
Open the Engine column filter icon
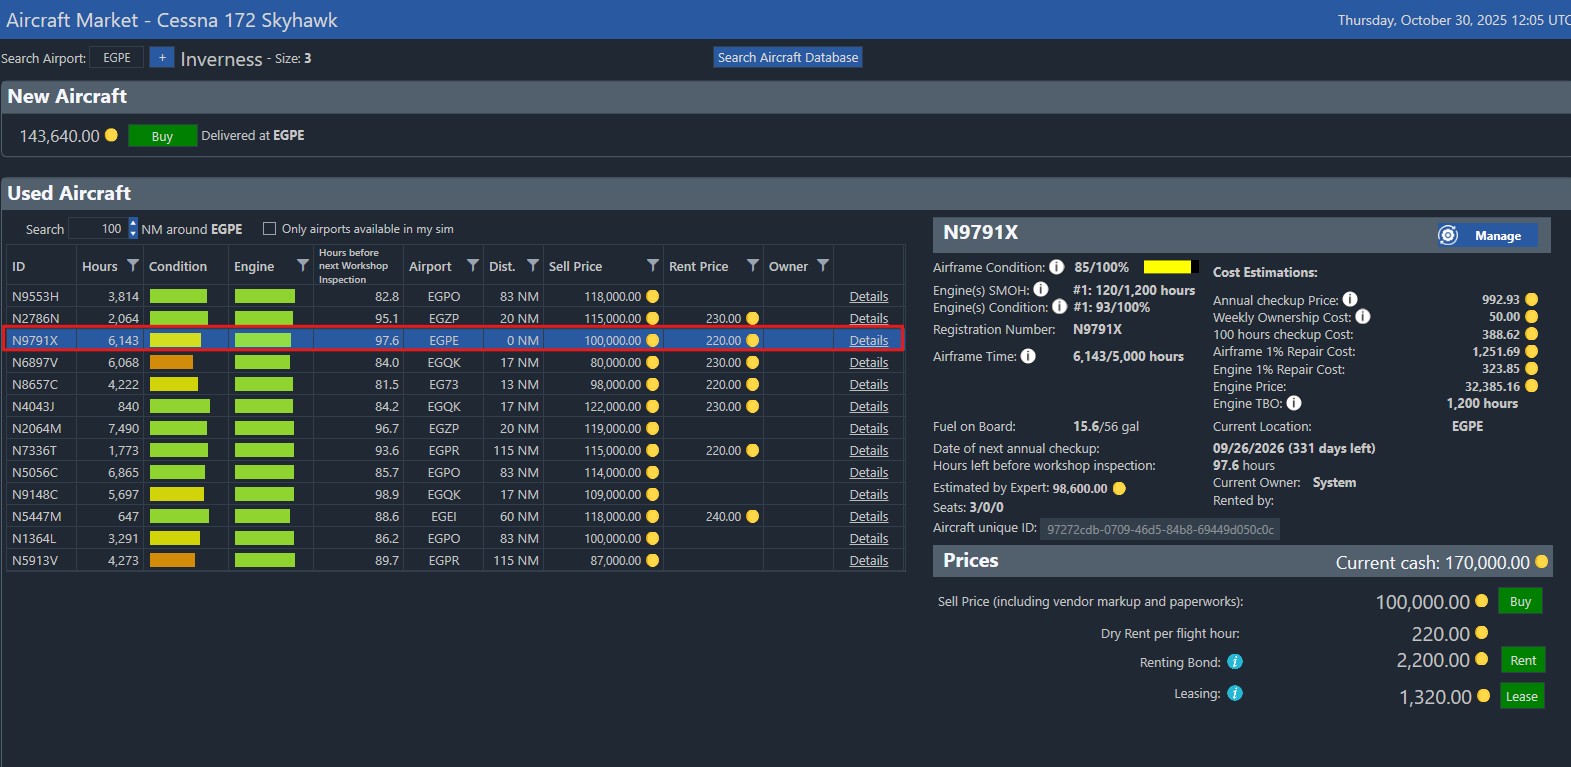(302, 265)
